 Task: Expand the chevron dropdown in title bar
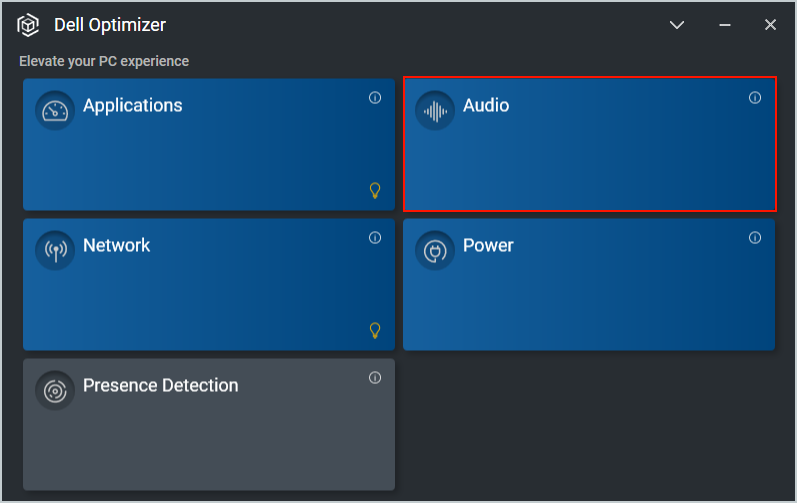(x=677, y=25)
